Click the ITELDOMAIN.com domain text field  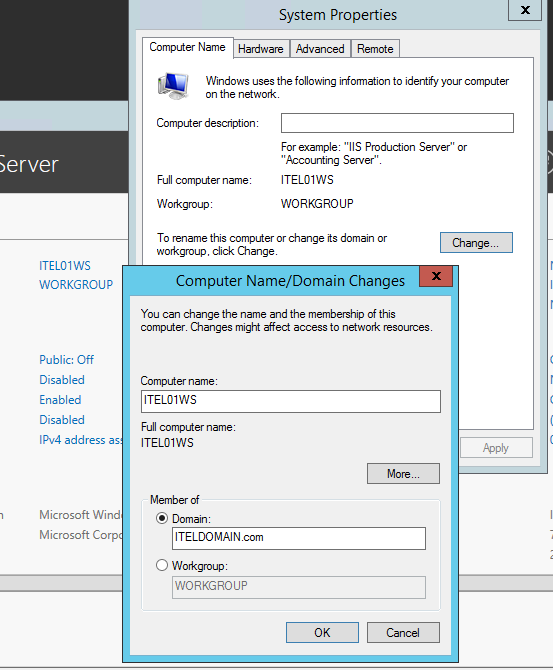(x=299, y=538)
